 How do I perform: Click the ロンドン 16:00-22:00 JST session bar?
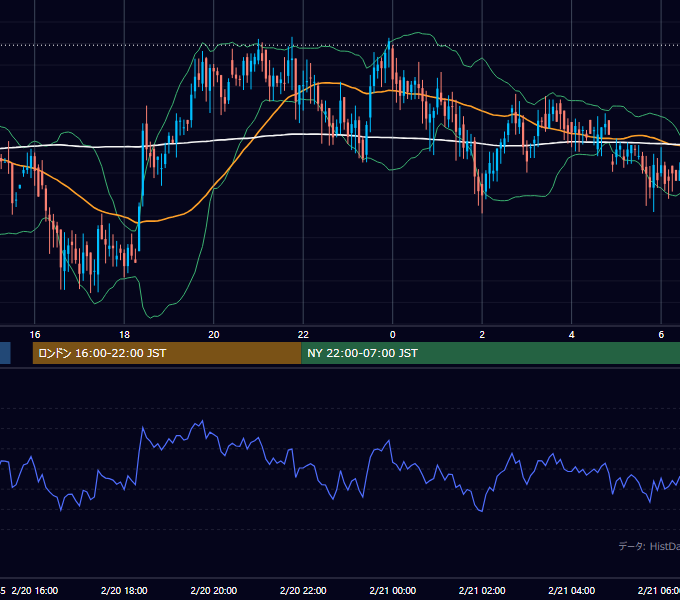(167, 353)
